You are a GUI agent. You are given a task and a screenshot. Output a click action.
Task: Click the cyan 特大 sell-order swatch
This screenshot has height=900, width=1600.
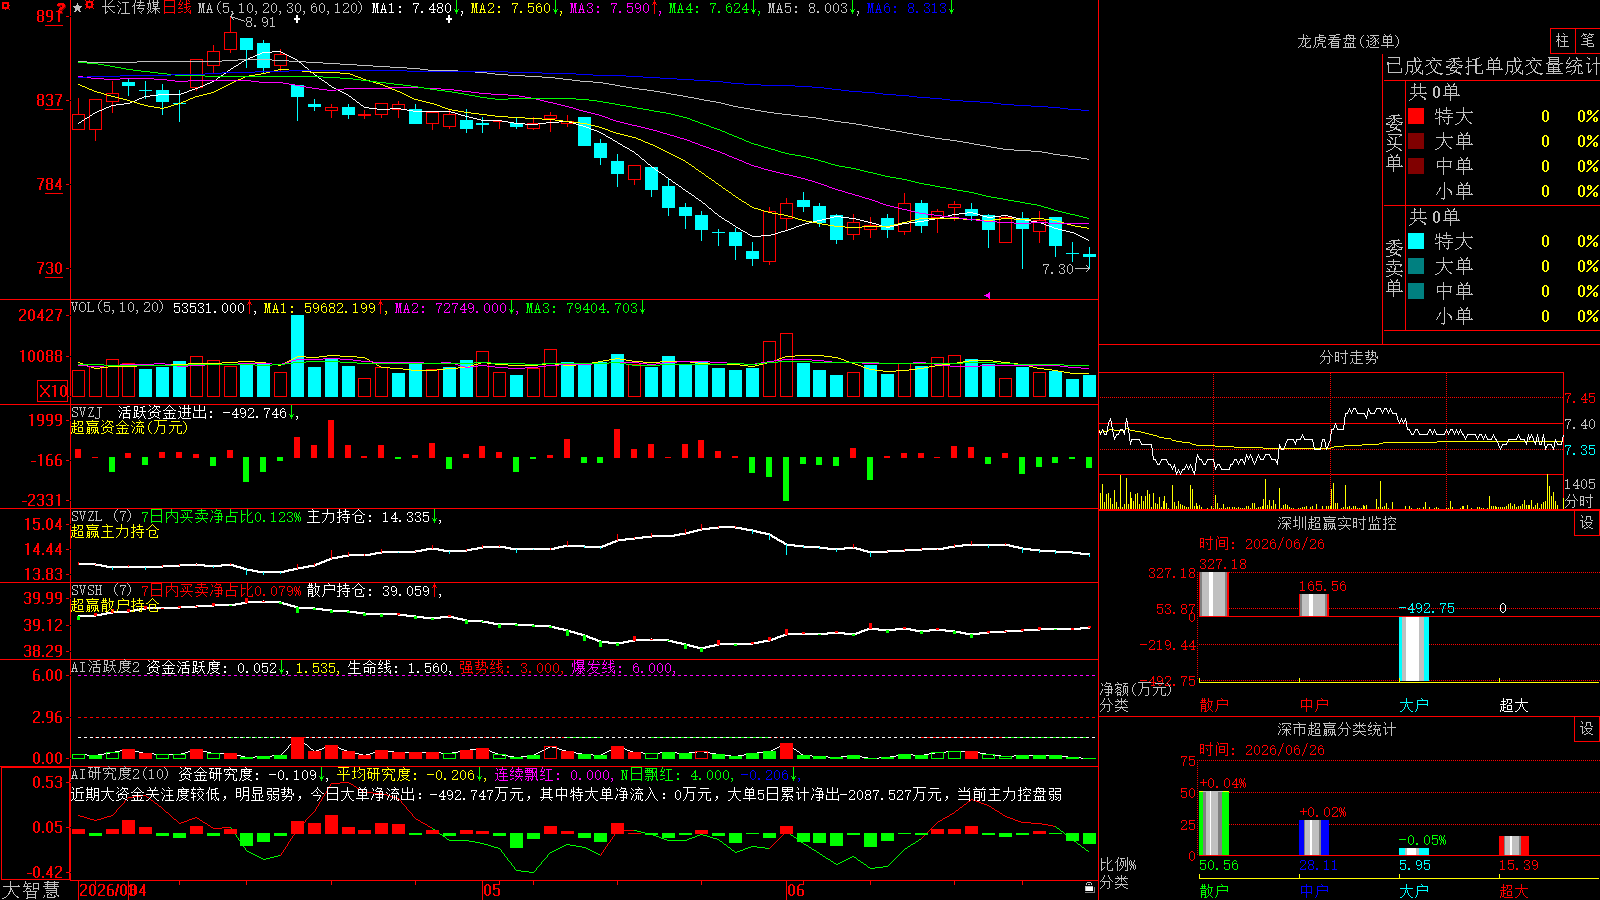pos(1416,241)
